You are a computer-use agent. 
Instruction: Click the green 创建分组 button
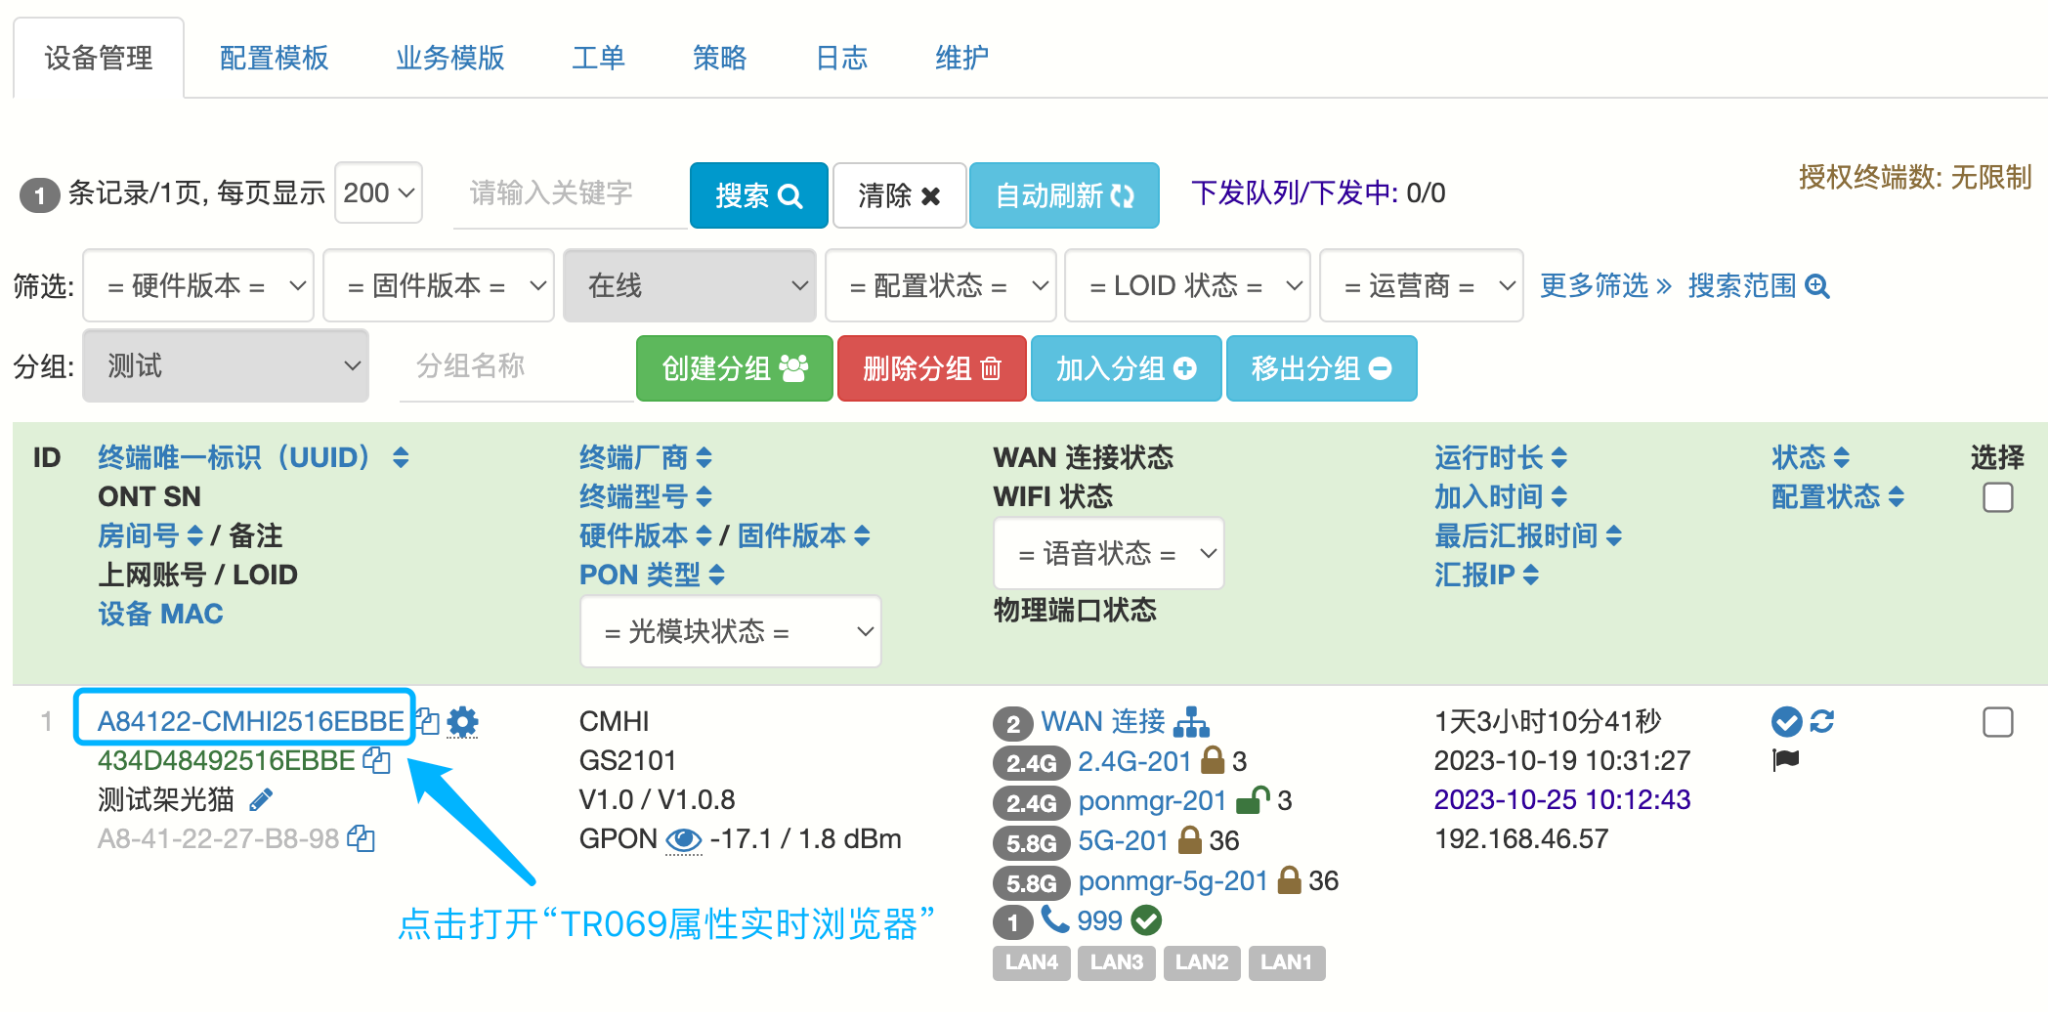tap(734, 368)
